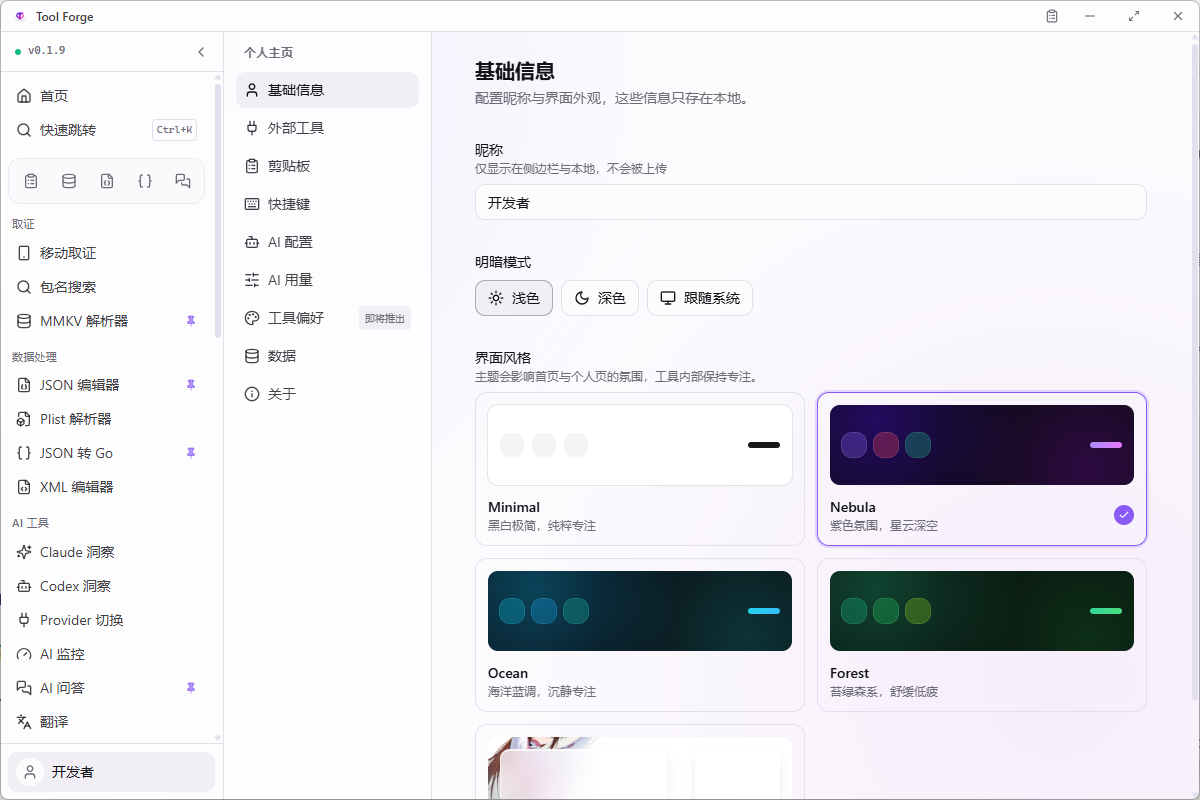Unpin AI 问答 using its pin icon
The height and width of the screenshot is (800, 1200).
191,688
